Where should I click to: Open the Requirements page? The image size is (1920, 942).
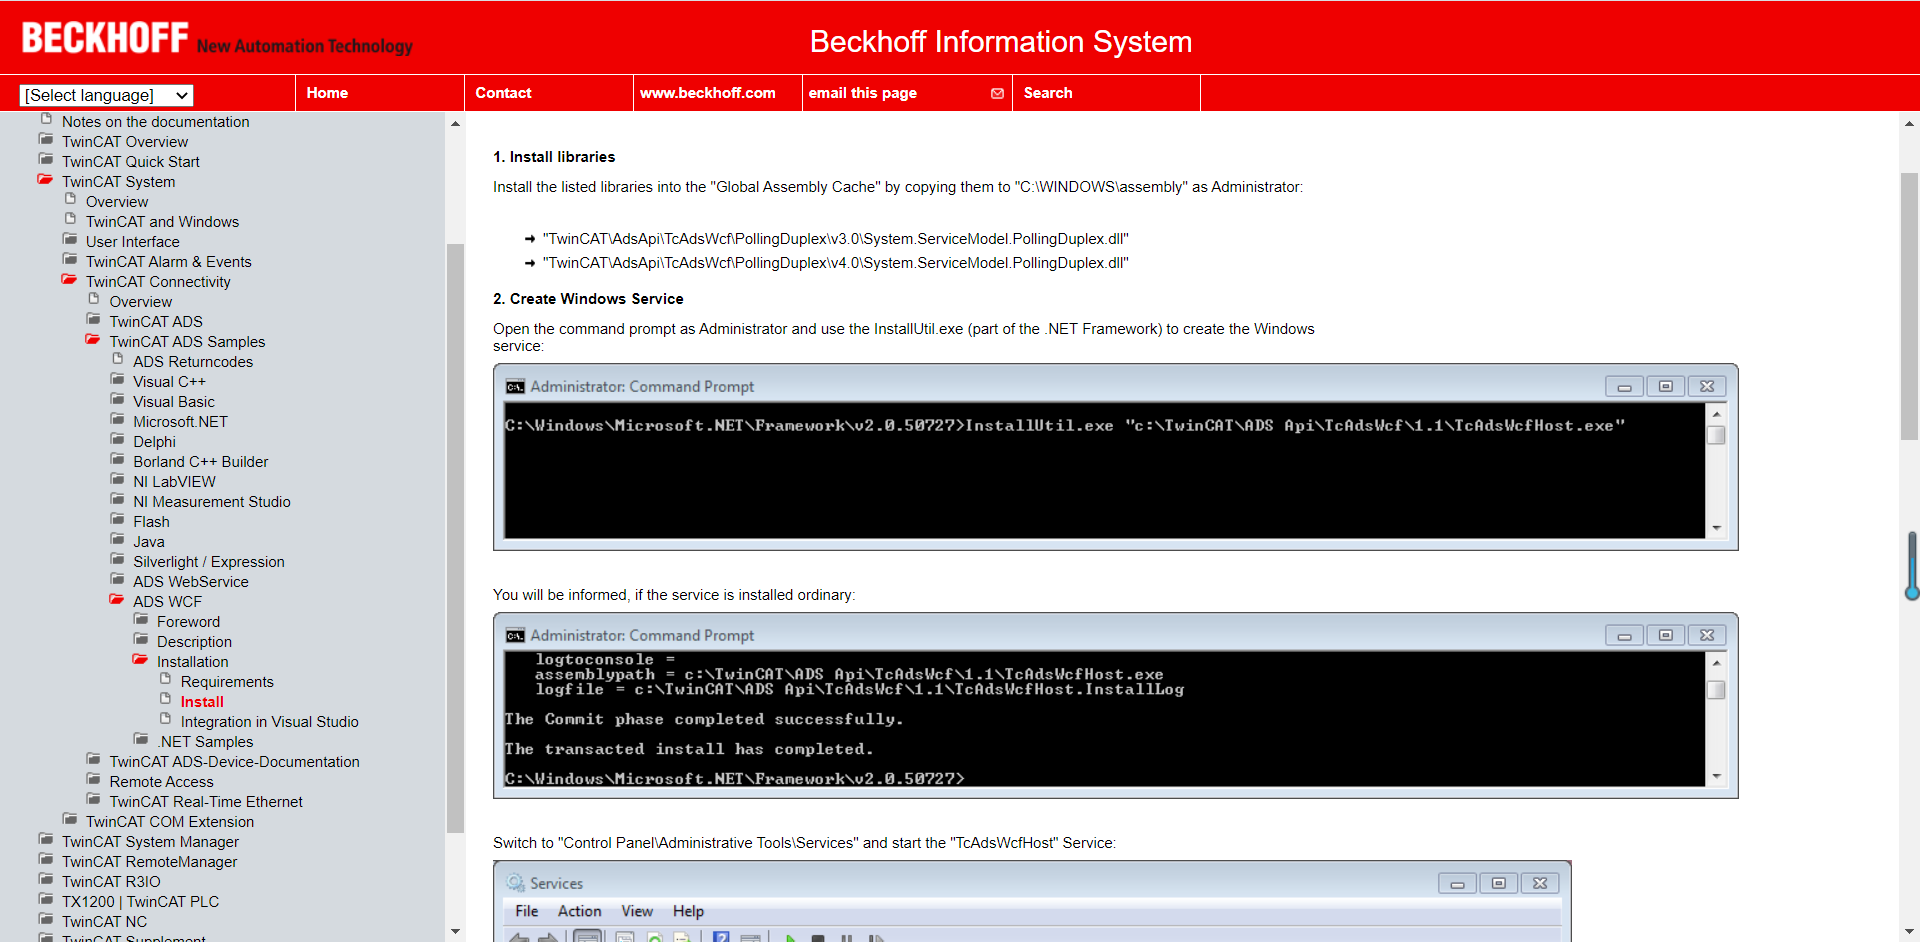tap(227, 682)
